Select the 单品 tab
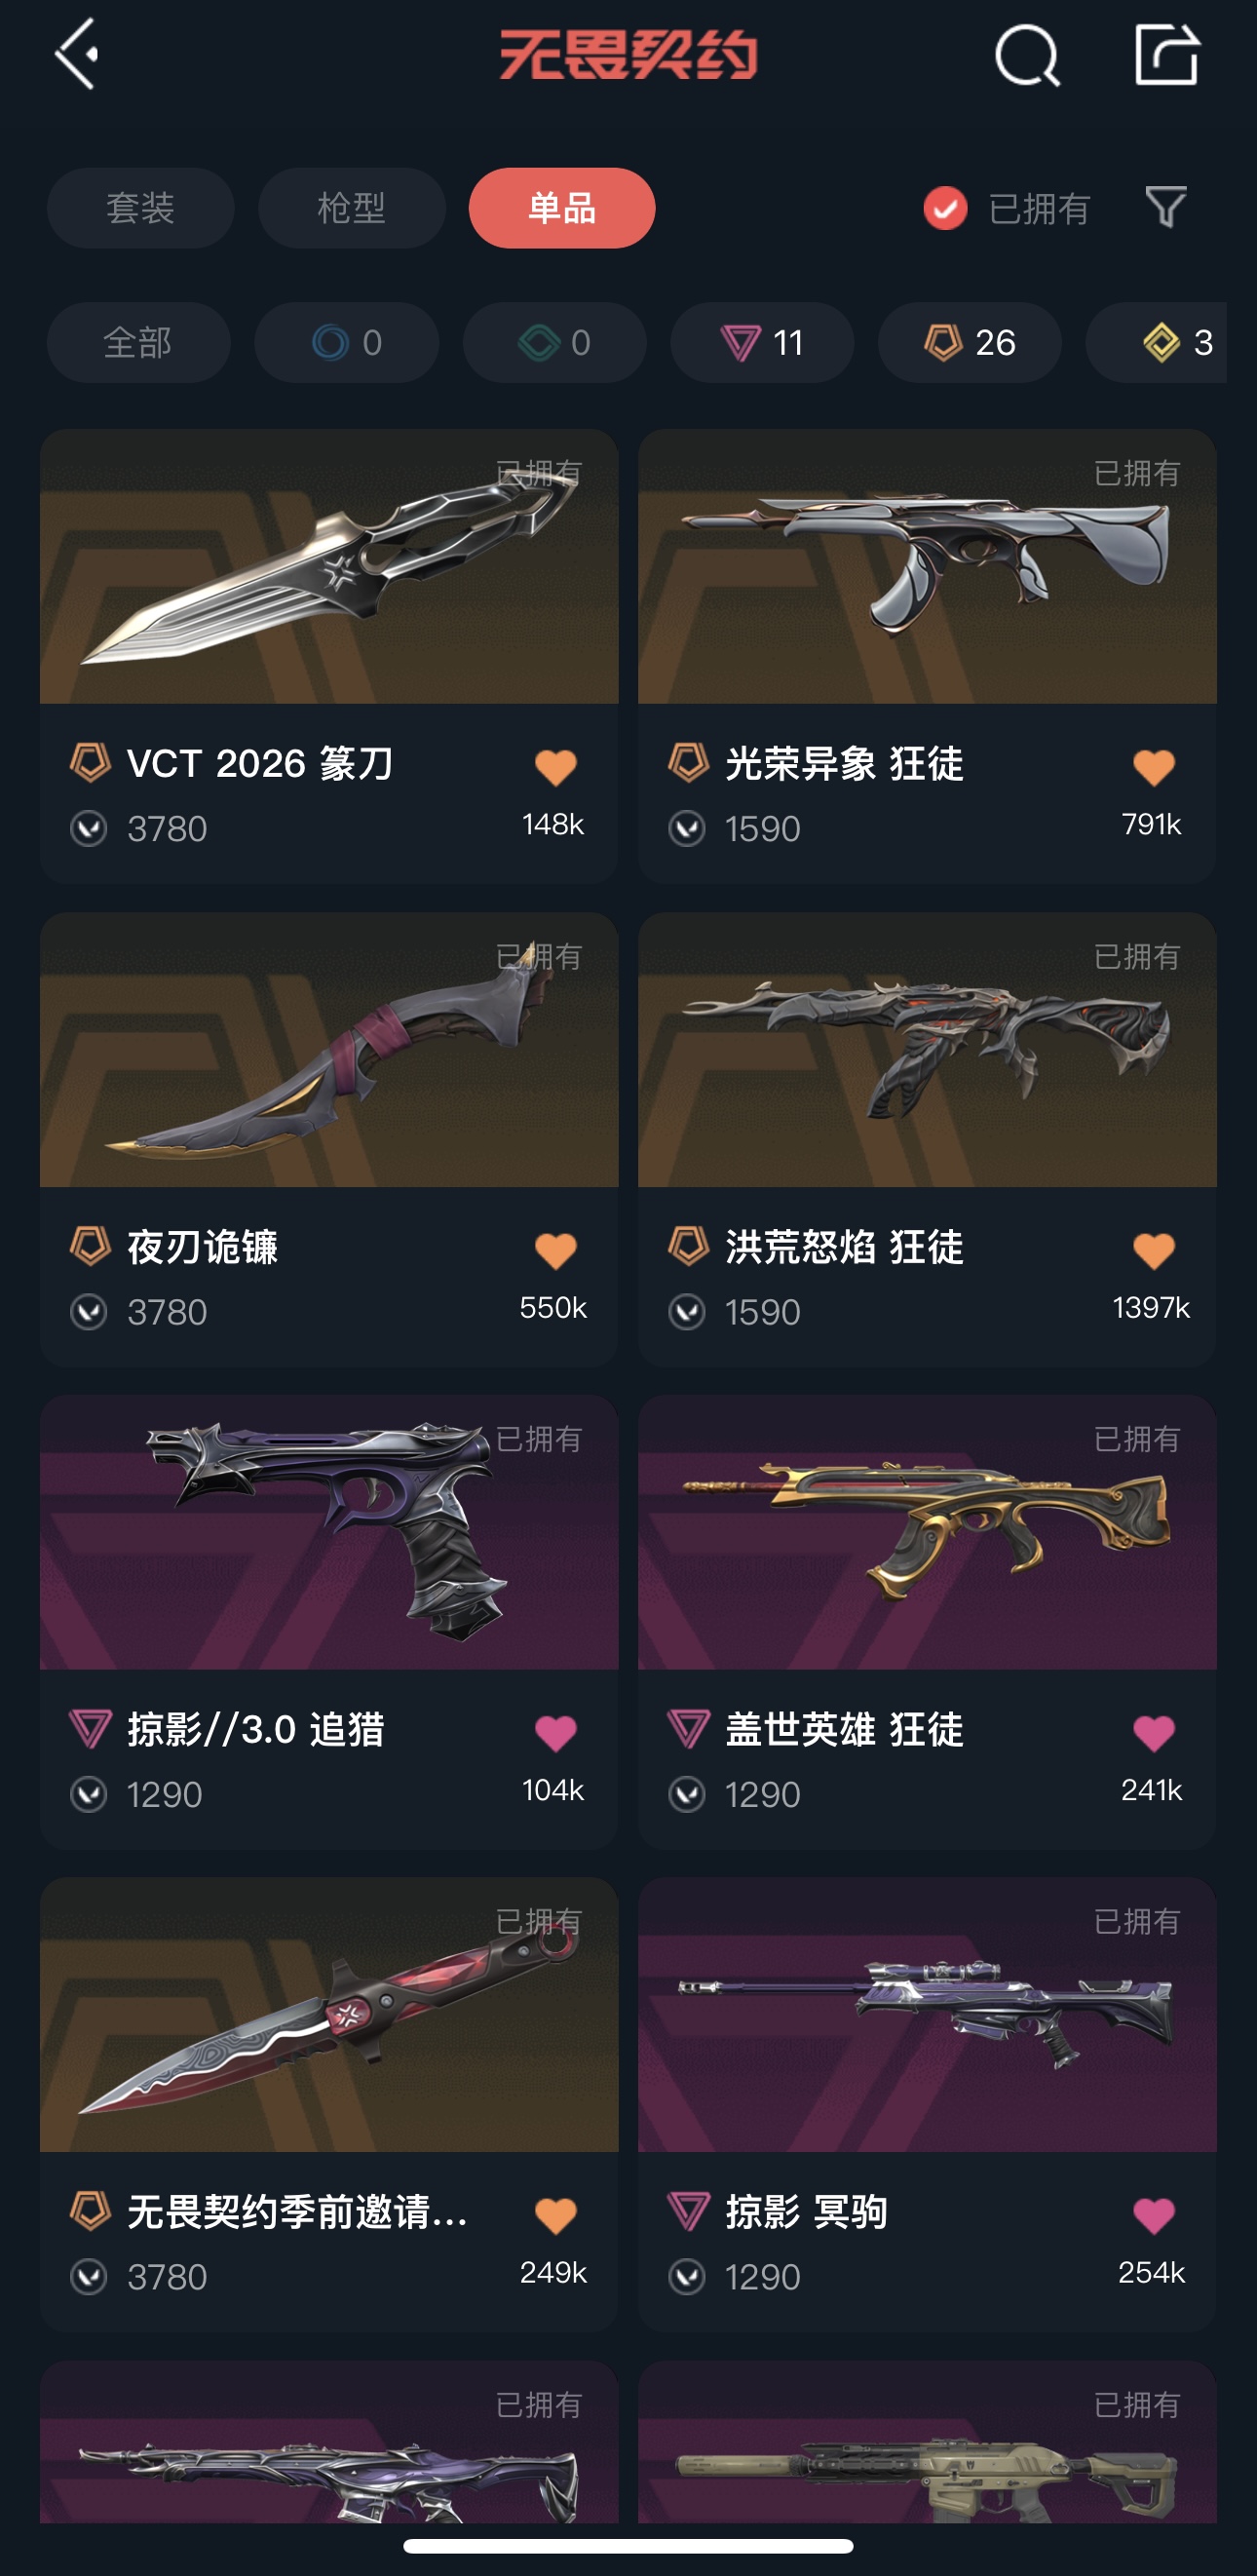The image size is (1257, 2576). [x=562, y=208]
